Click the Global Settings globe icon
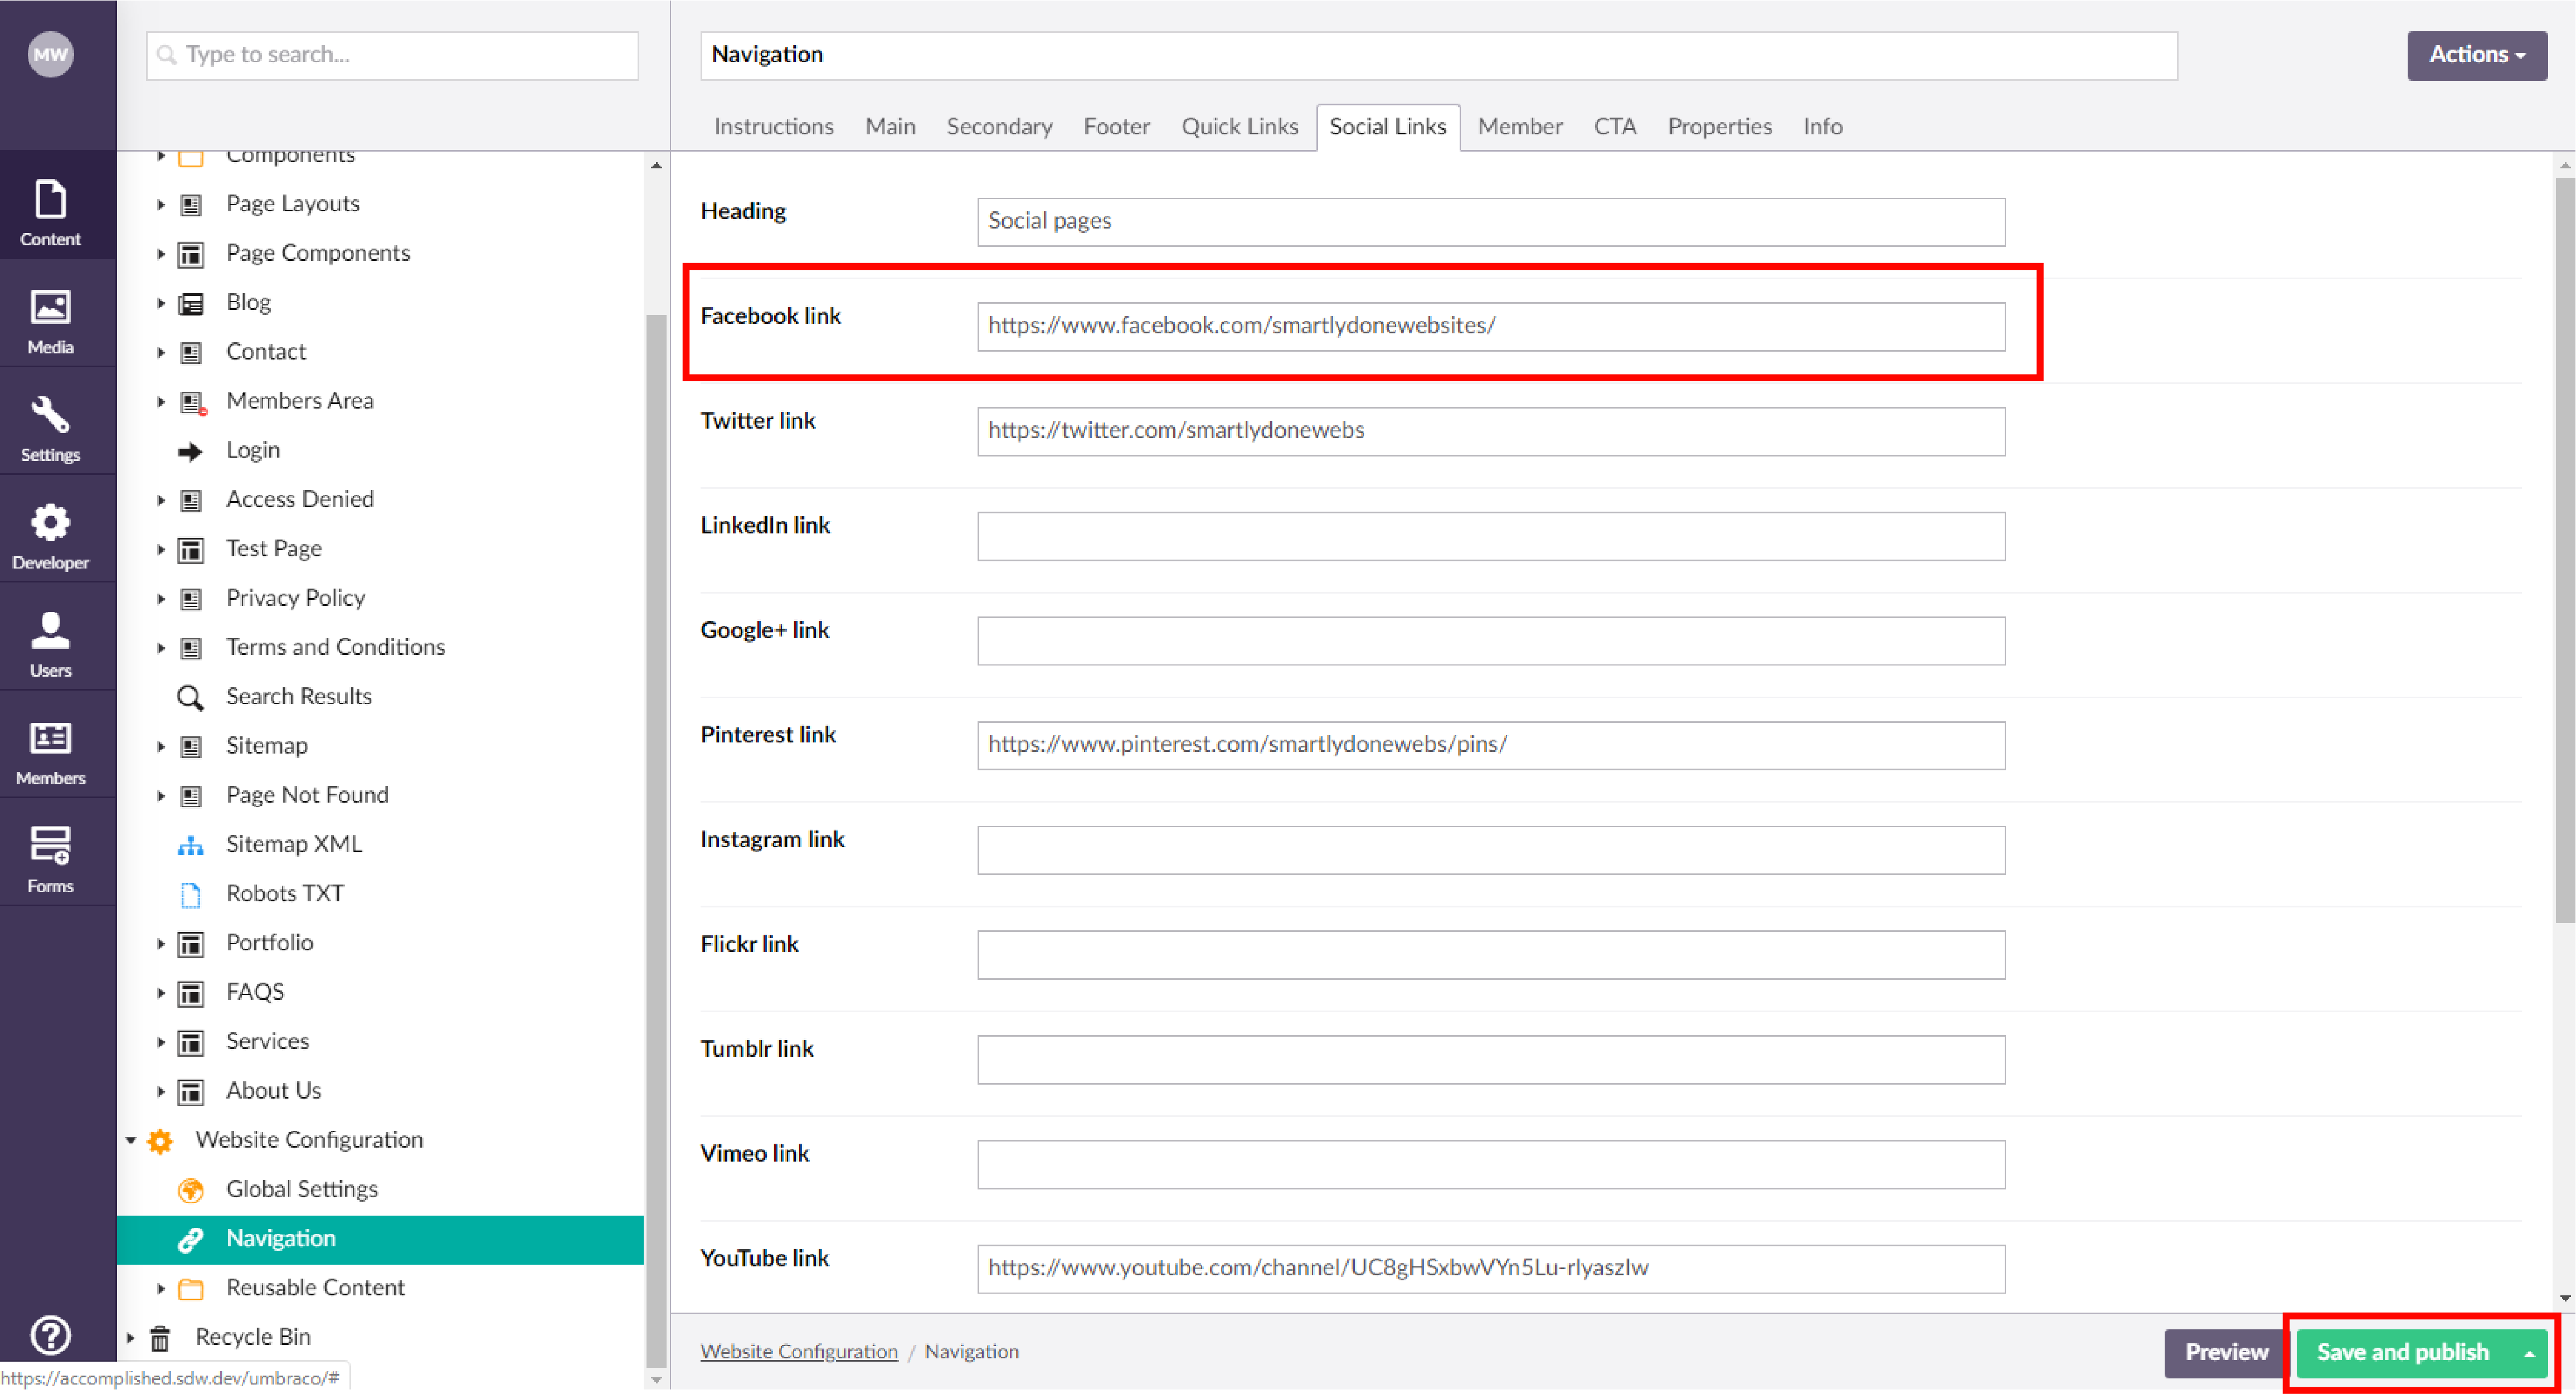The image size is (2576, 1394). point(190,1190)
